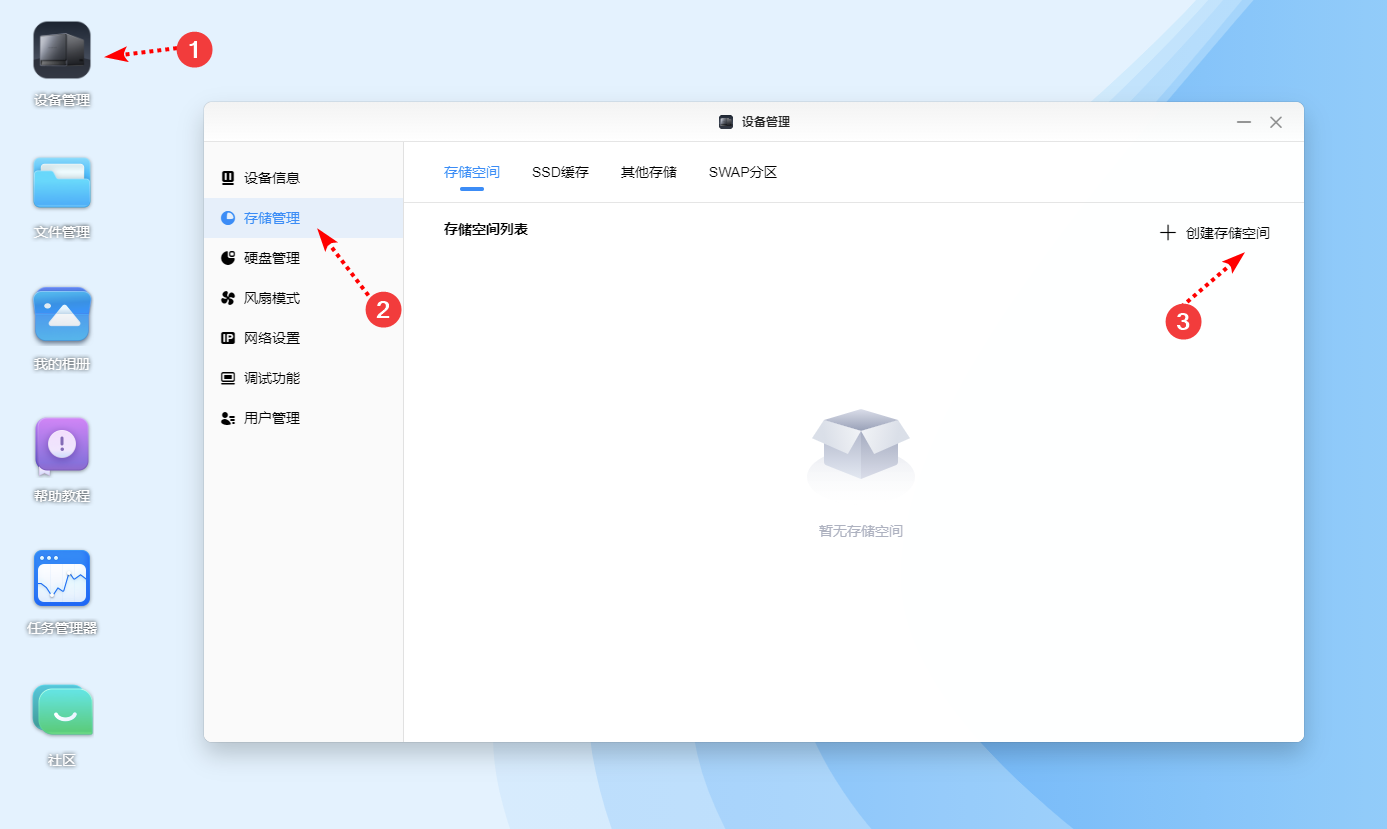Image resolution: width=1387 pixels, height=829 pixels.
Task: Switch to the SSD缓存 tab
Action: 560,172
